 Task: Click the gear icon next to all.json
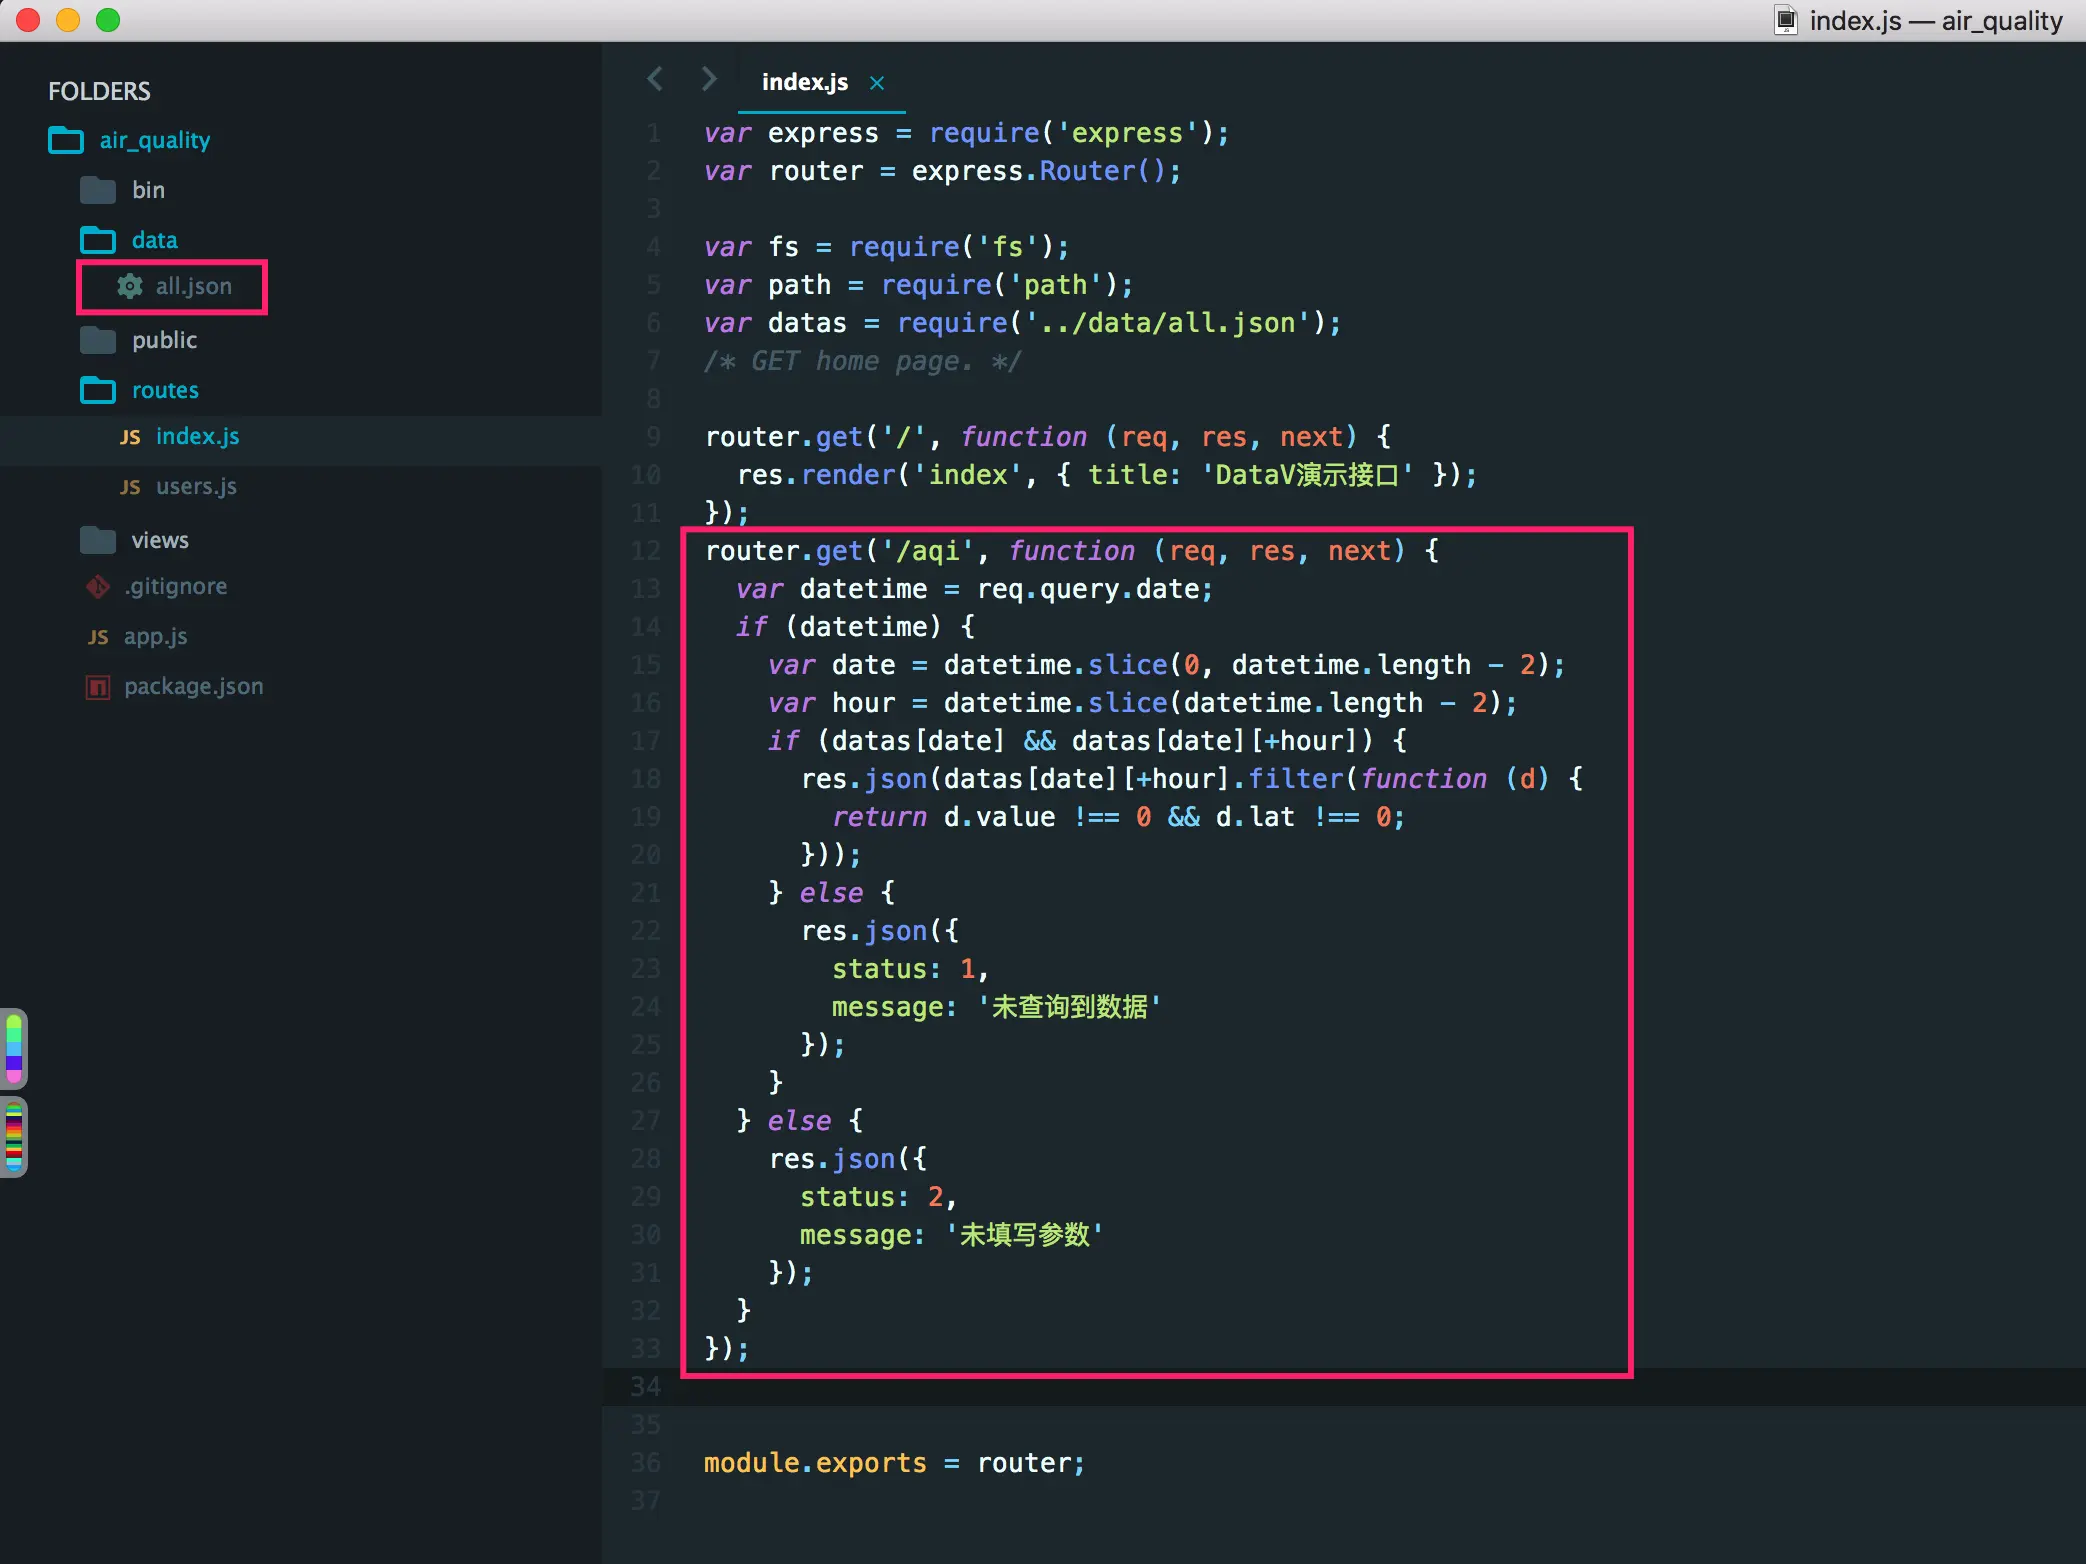coord(129,286)
